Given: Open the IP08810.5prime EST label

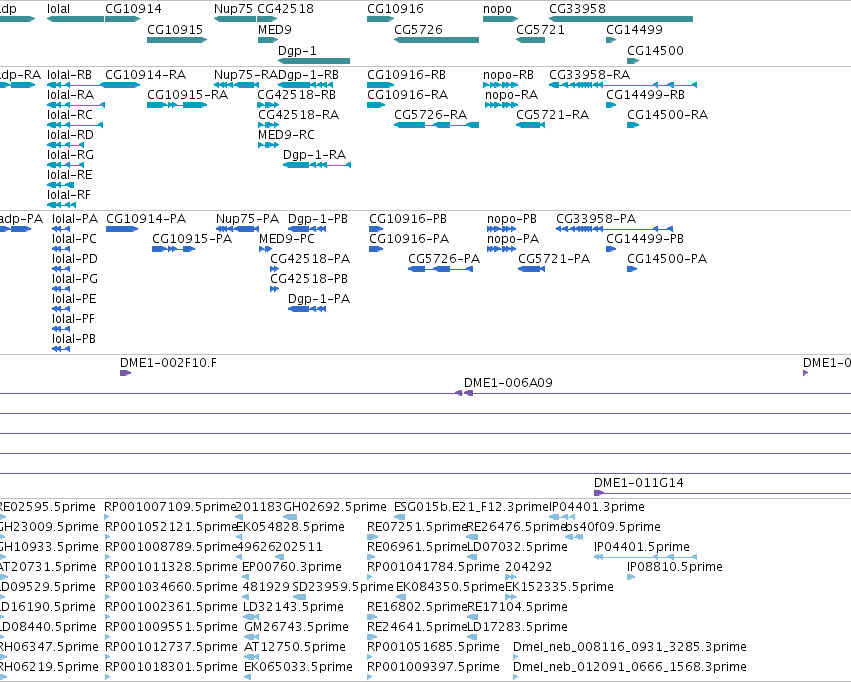Looking at the screenshot, I should [x=675, y=567].
